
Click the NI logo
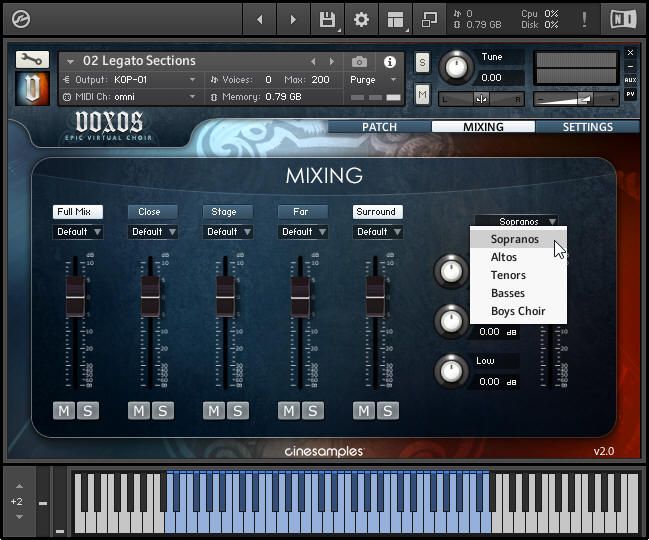(x=623, y=19)
